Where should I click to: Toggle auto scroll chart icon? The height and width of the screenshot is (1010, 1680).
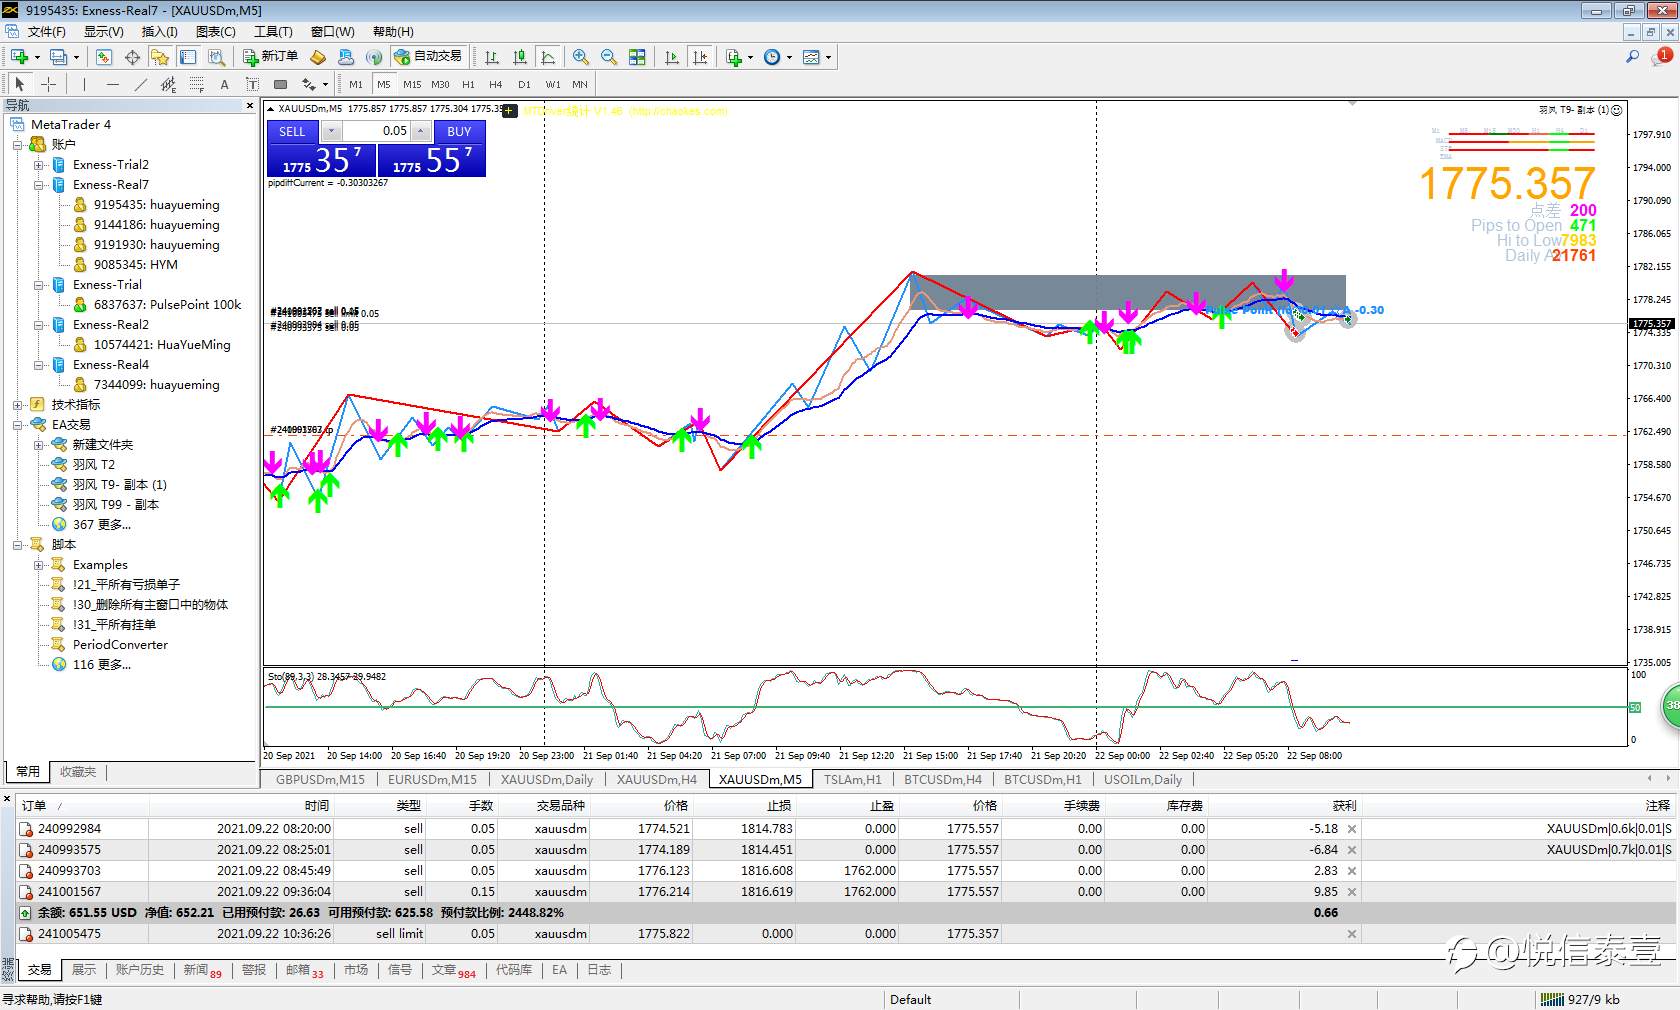point(672,57)
